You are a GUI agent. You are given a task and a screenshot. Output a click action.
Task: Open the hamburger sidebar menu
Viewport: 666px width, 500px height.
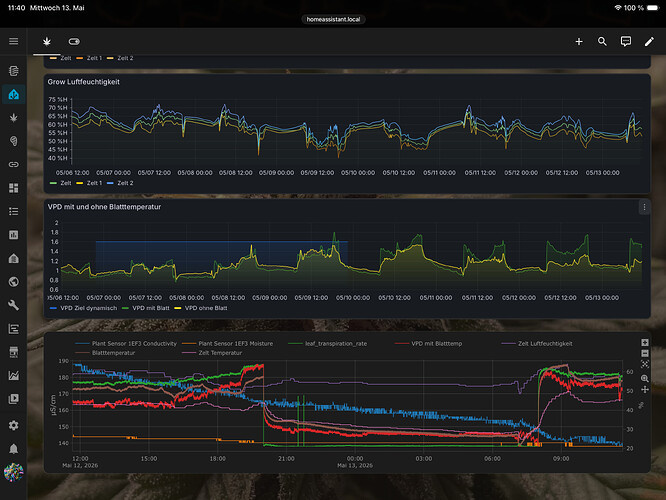coord(14,41)
